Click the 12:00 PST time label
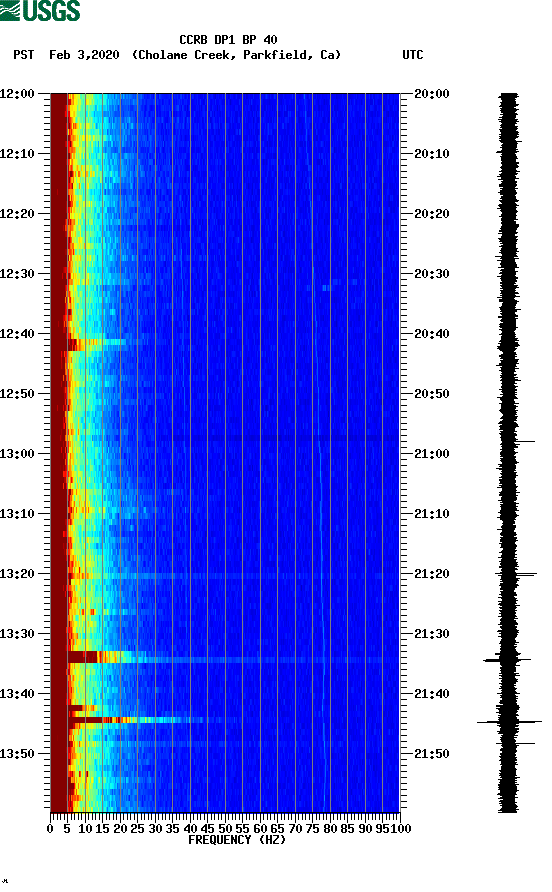Screen dimensions: 552x892 coord(17,94)
